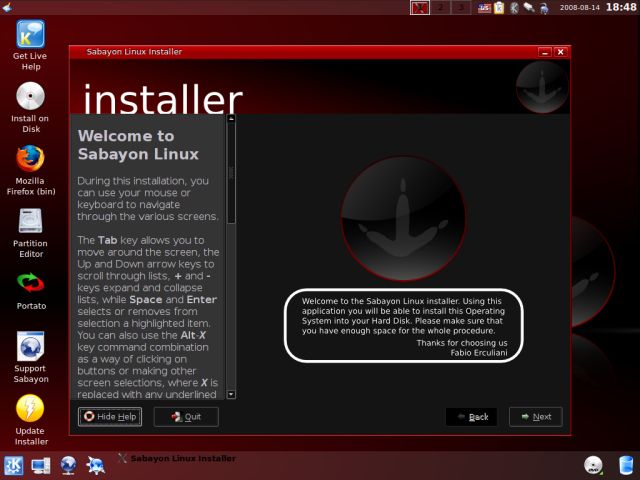Click help panel scrollbar up arrow
This screenshot has width=640, height=480.
[231, 119]
